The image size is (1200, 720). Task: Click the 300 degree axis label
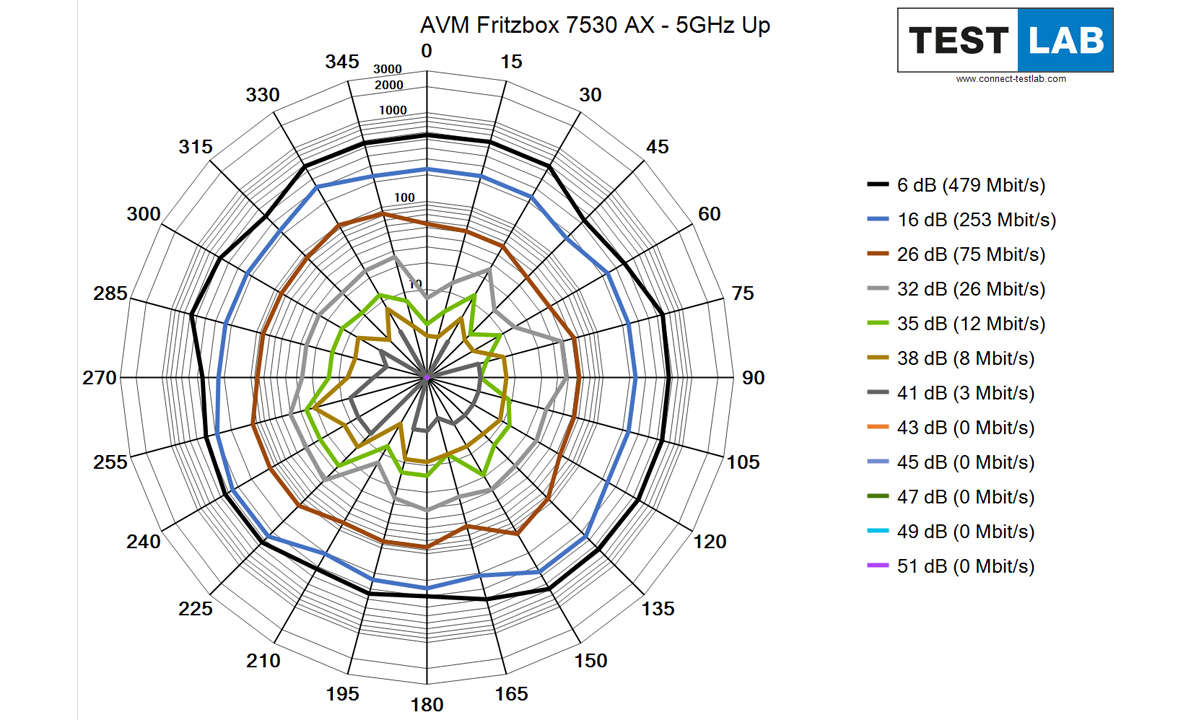click(x=145, y=214)
